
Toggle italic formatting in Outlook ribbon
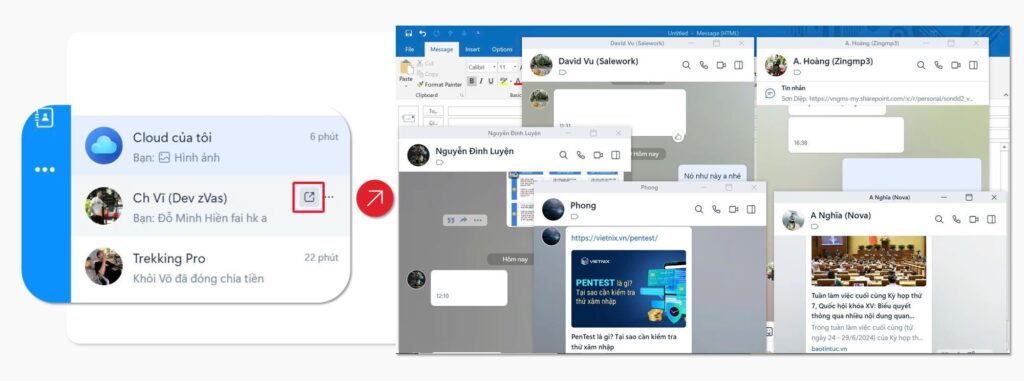click(481, 81)
